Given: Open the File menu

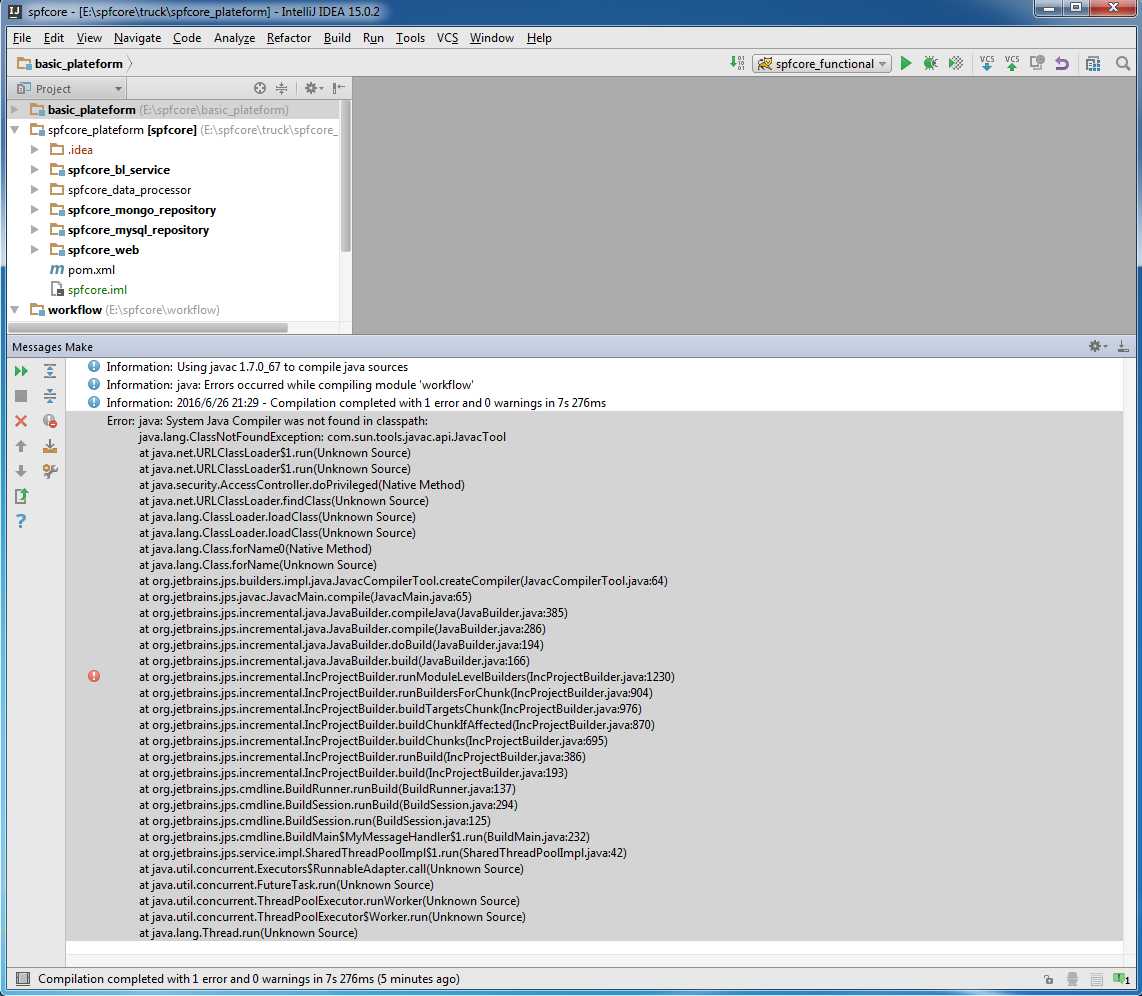Looking at the screenshot, I should point(22,38).
